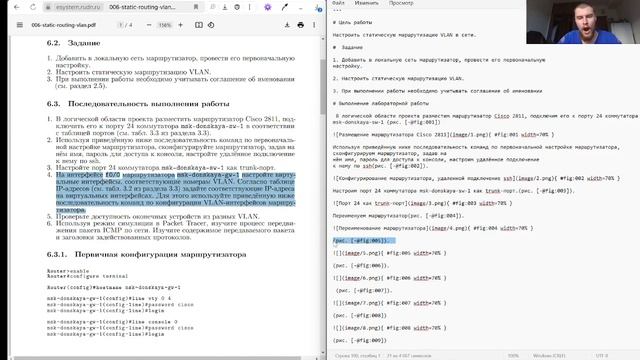Viewport: 640px width, 360px height.
Task: Click the cursor position status bar text
Action: [358, 356]
